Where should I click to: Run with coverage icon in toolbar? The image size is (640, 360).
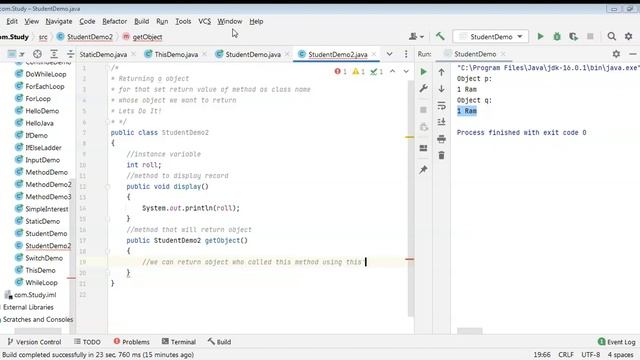573,37
